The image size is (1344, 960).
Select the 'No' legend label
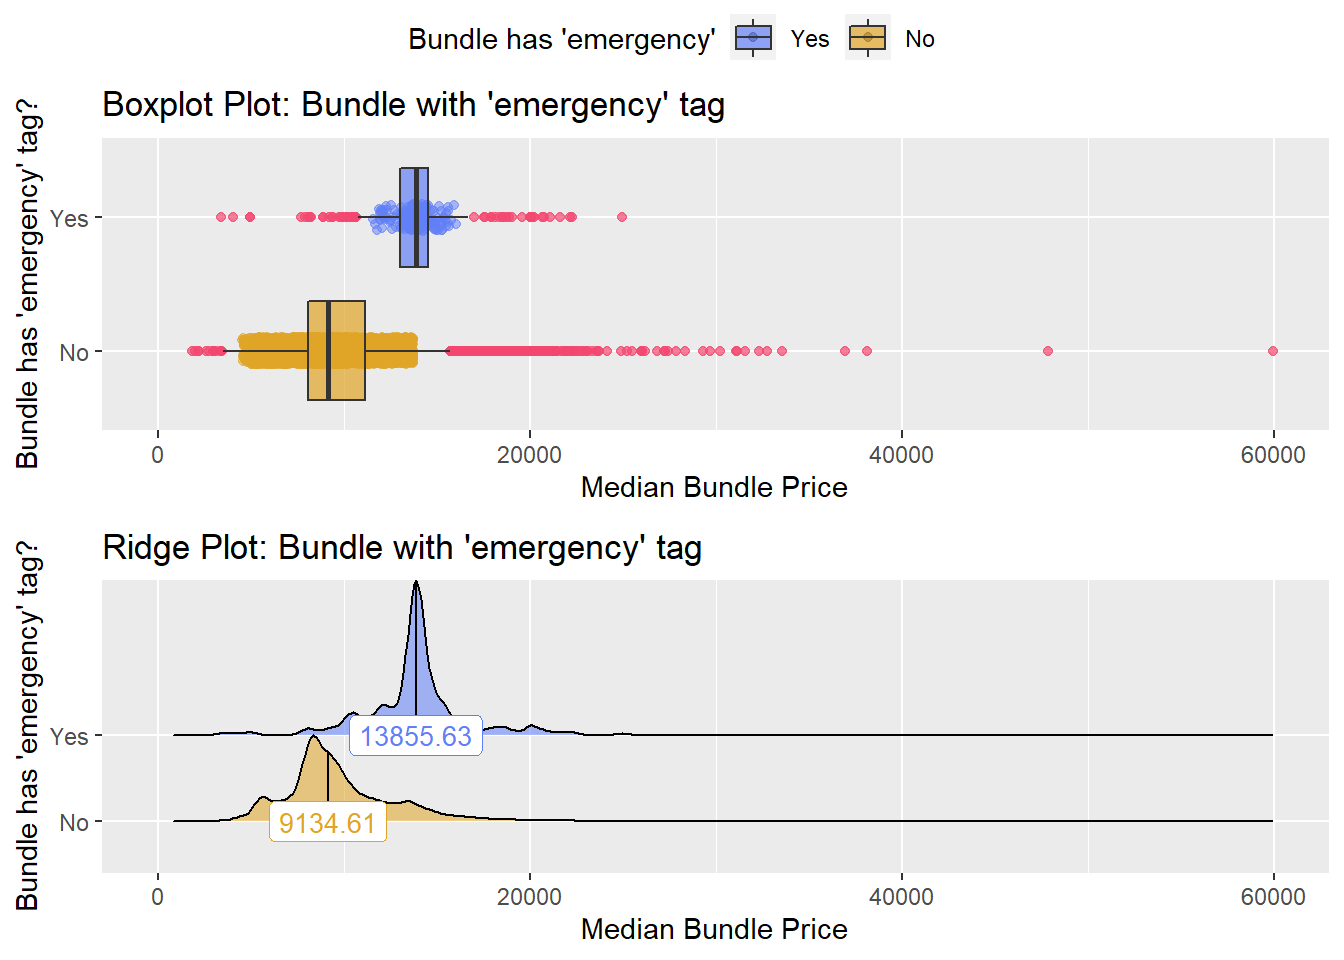(x=920, y=39)
